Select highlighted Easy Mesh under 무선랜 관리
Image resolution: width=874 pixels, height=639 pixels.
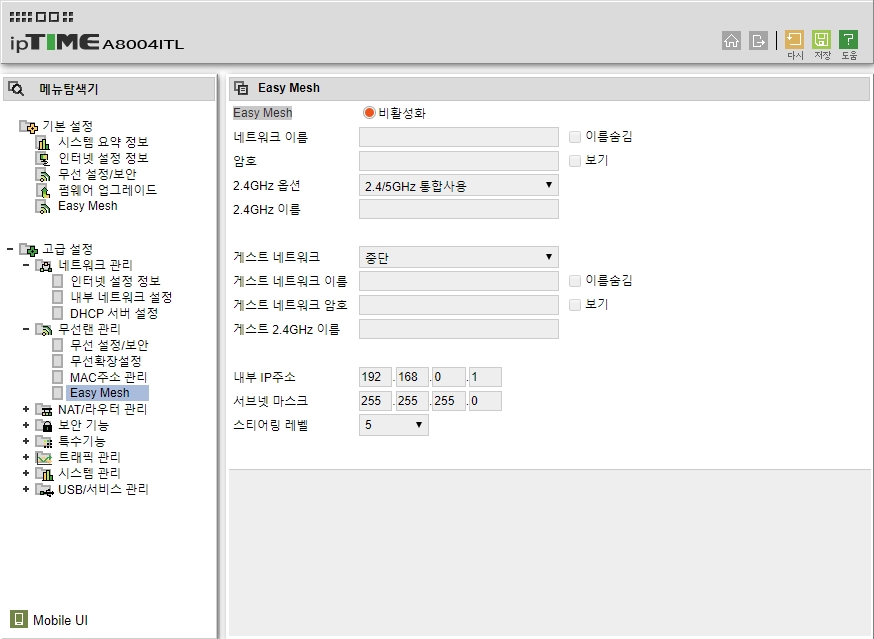coord(107,393)
